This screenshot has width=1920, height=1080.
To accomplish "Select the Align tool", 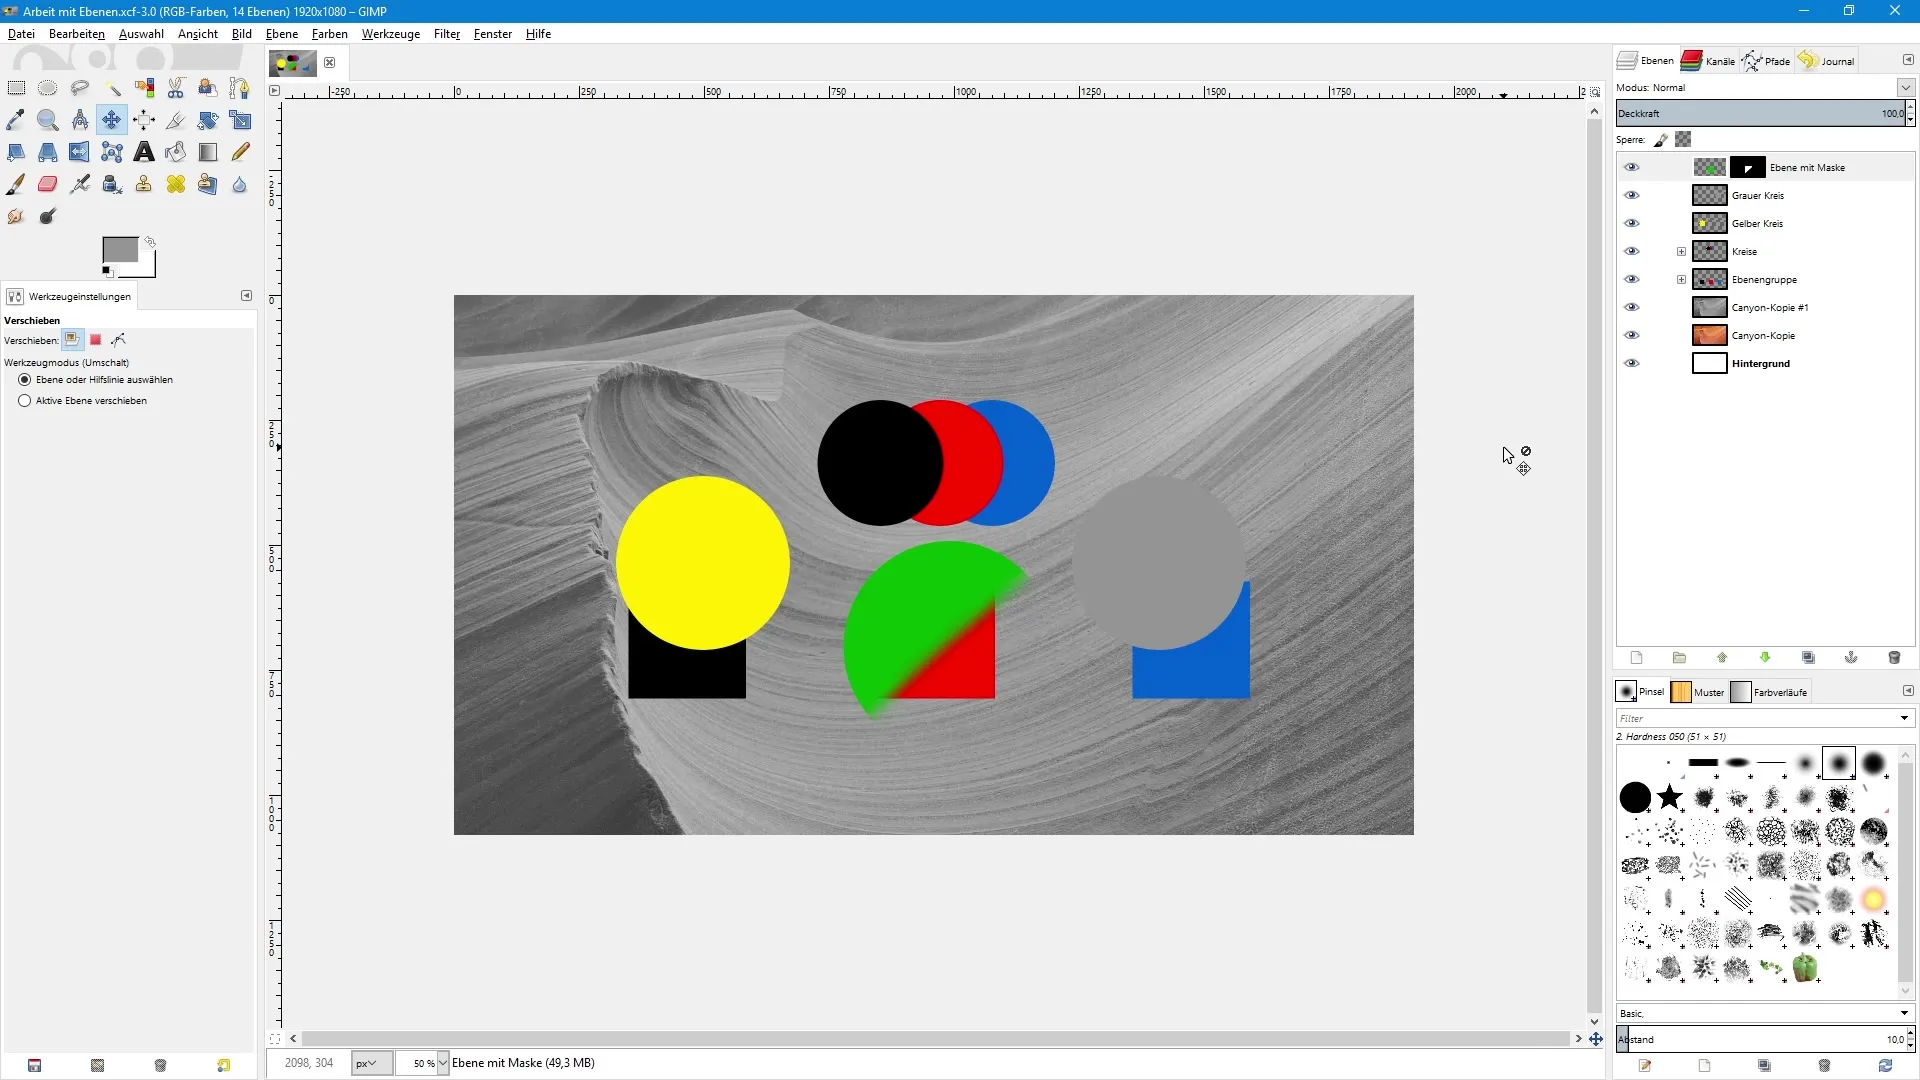I will point(144,120).
